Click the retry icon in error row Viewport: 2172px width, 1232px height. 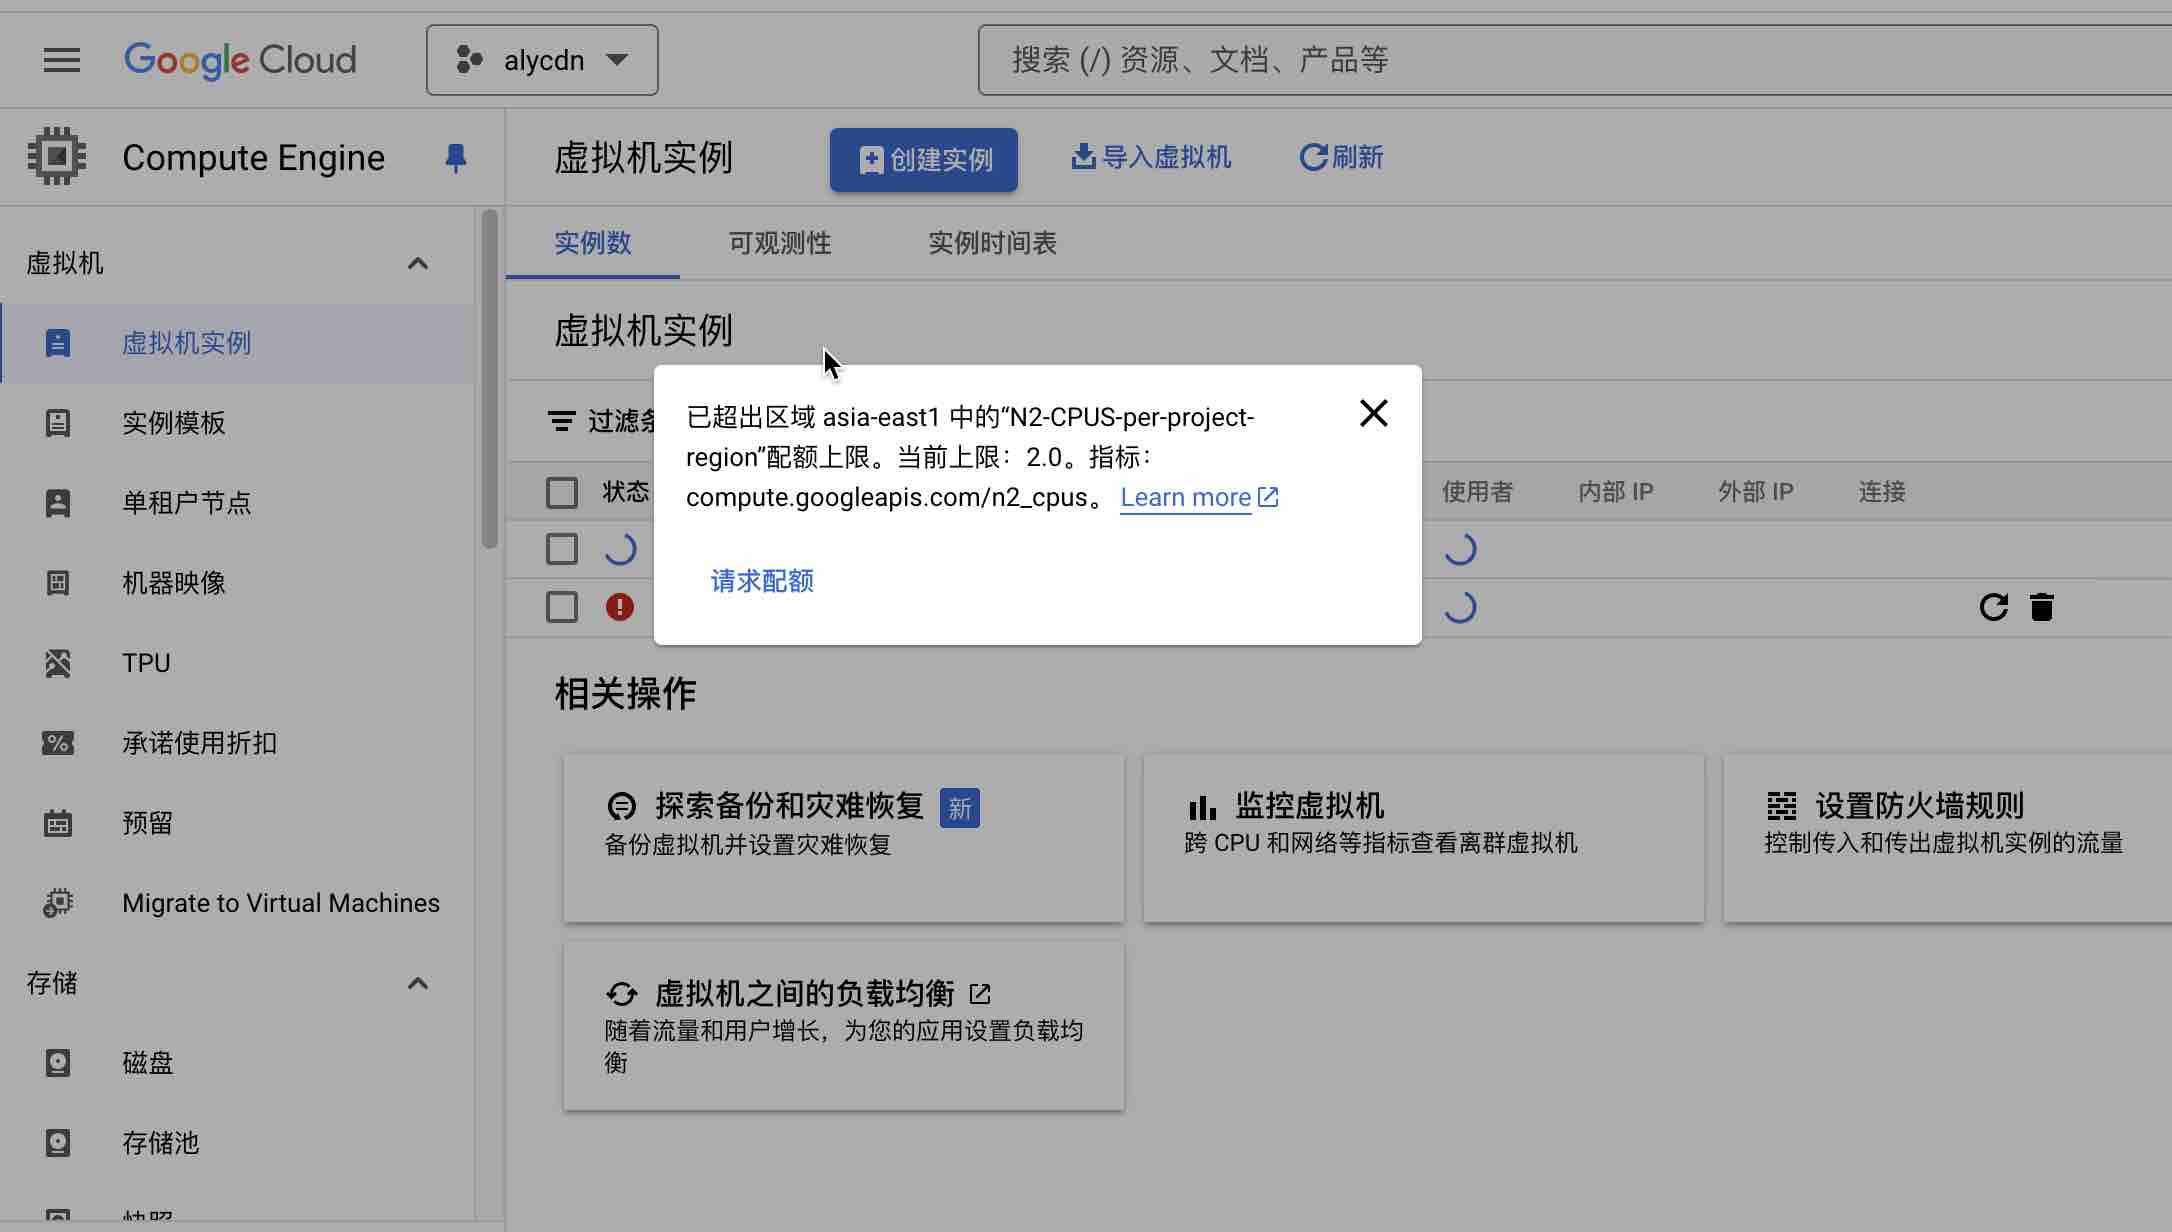click(x=1994, y=607)
